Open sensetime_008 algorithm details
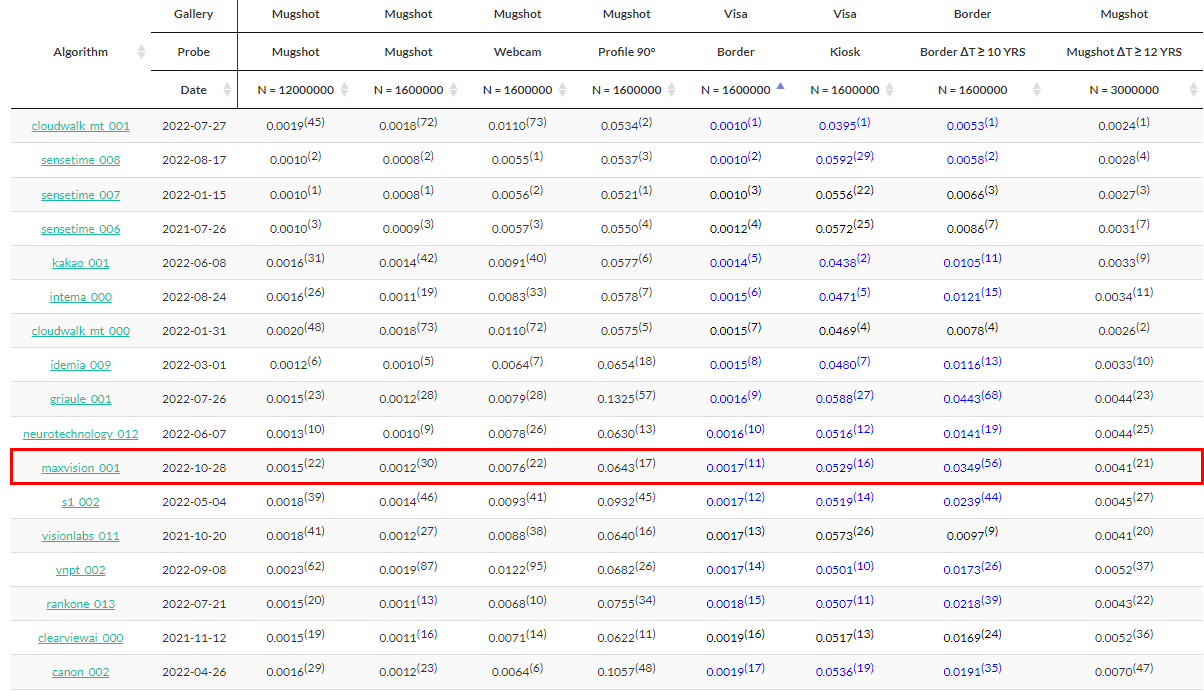Viewport: 1204px width, 691px height. [80, 160]
